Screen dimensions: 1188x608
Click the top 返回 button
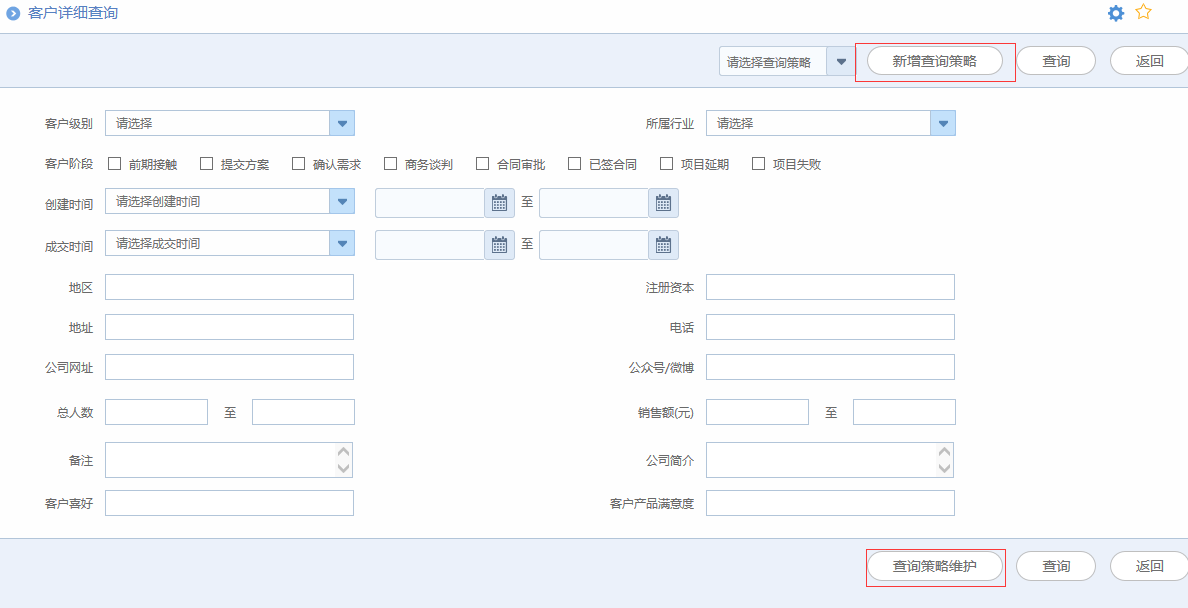pos(1149,61)
